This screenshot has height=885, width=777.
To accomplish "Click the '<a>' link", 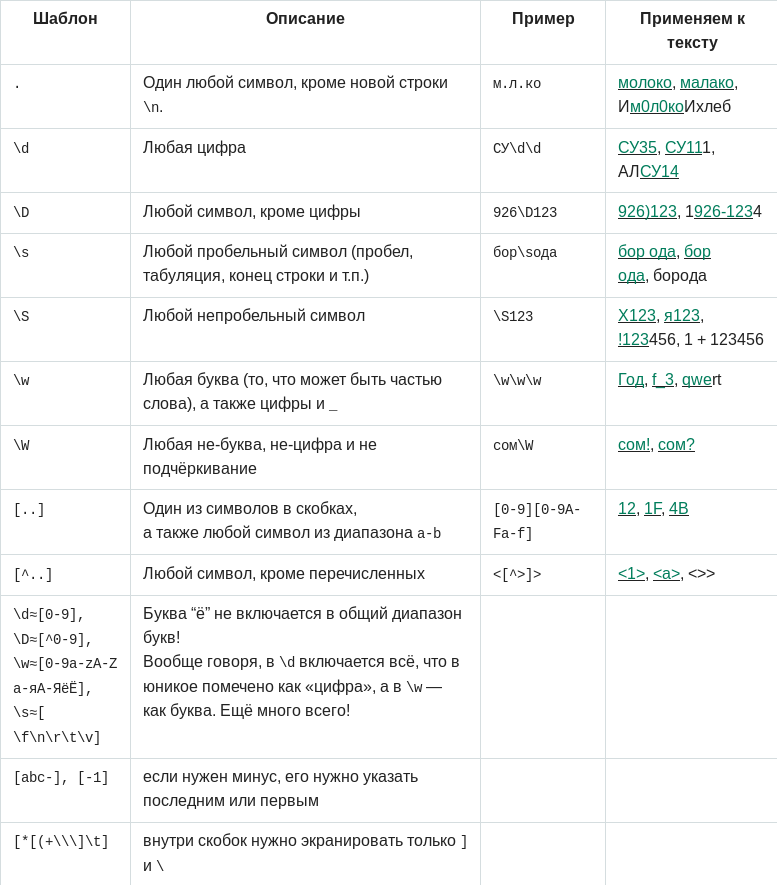I will pos(666,574).
